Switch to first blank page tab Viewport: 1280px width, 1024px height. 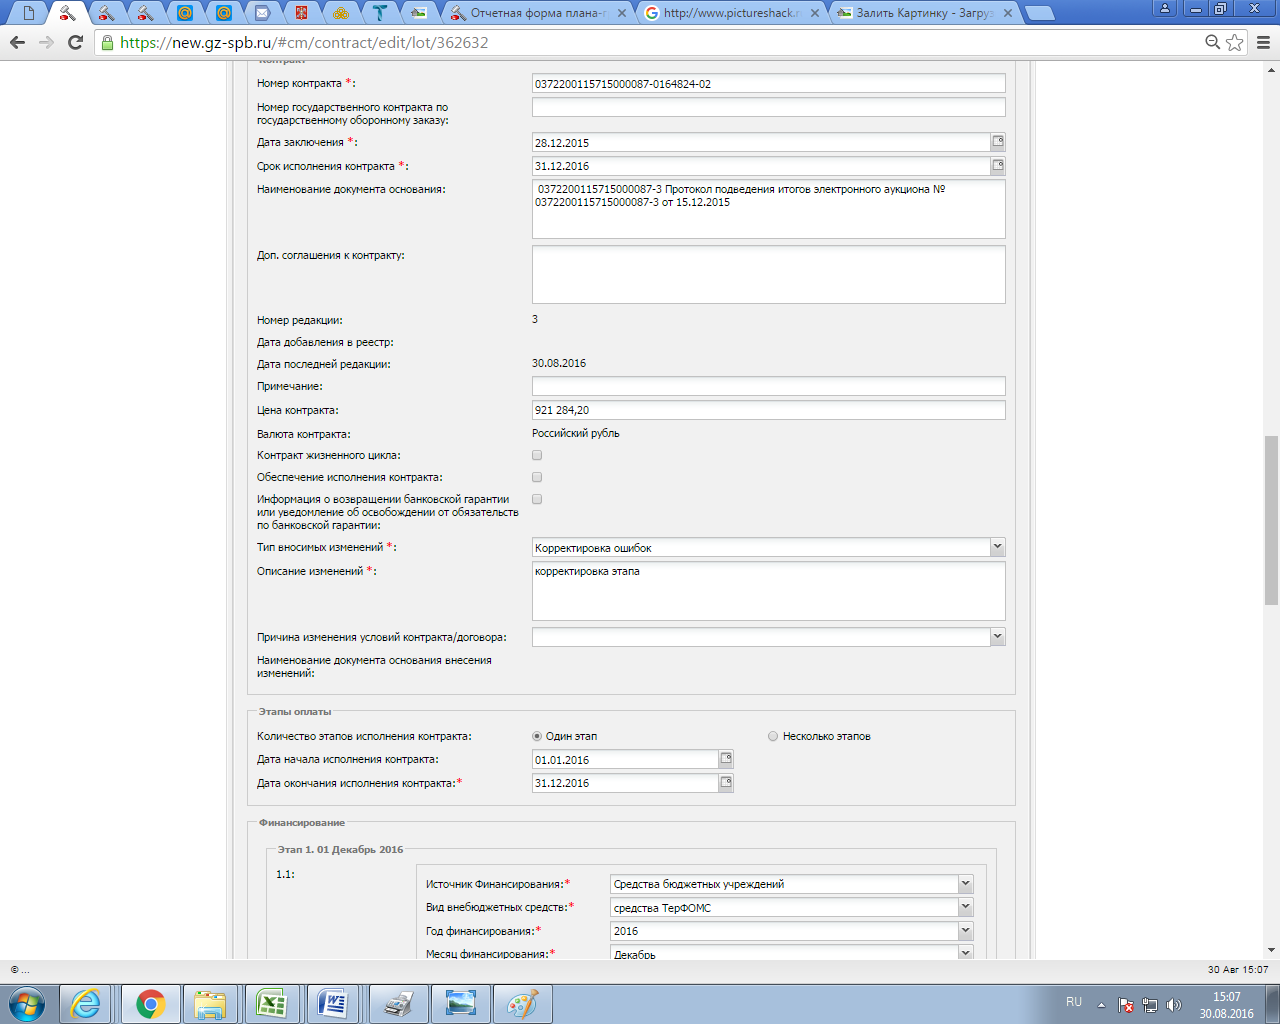(x=28, y=13)
